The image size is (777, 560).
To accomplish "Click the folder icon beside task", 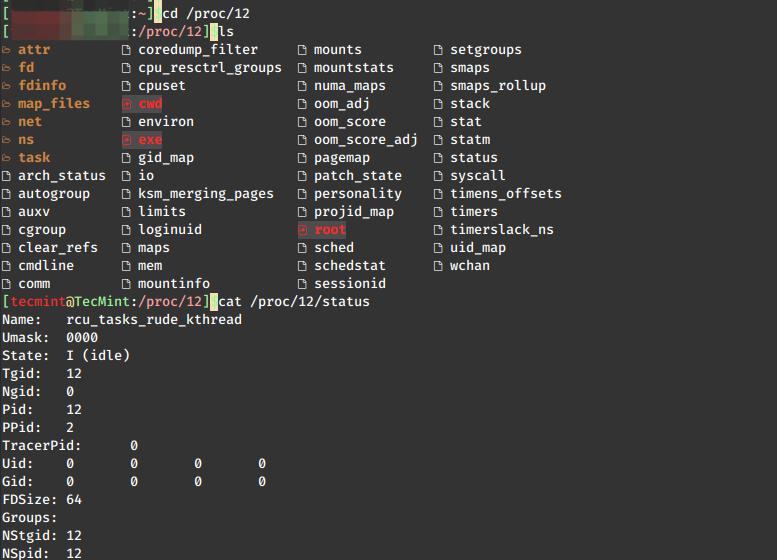I will pyautogui.click(x=7, y=158).
